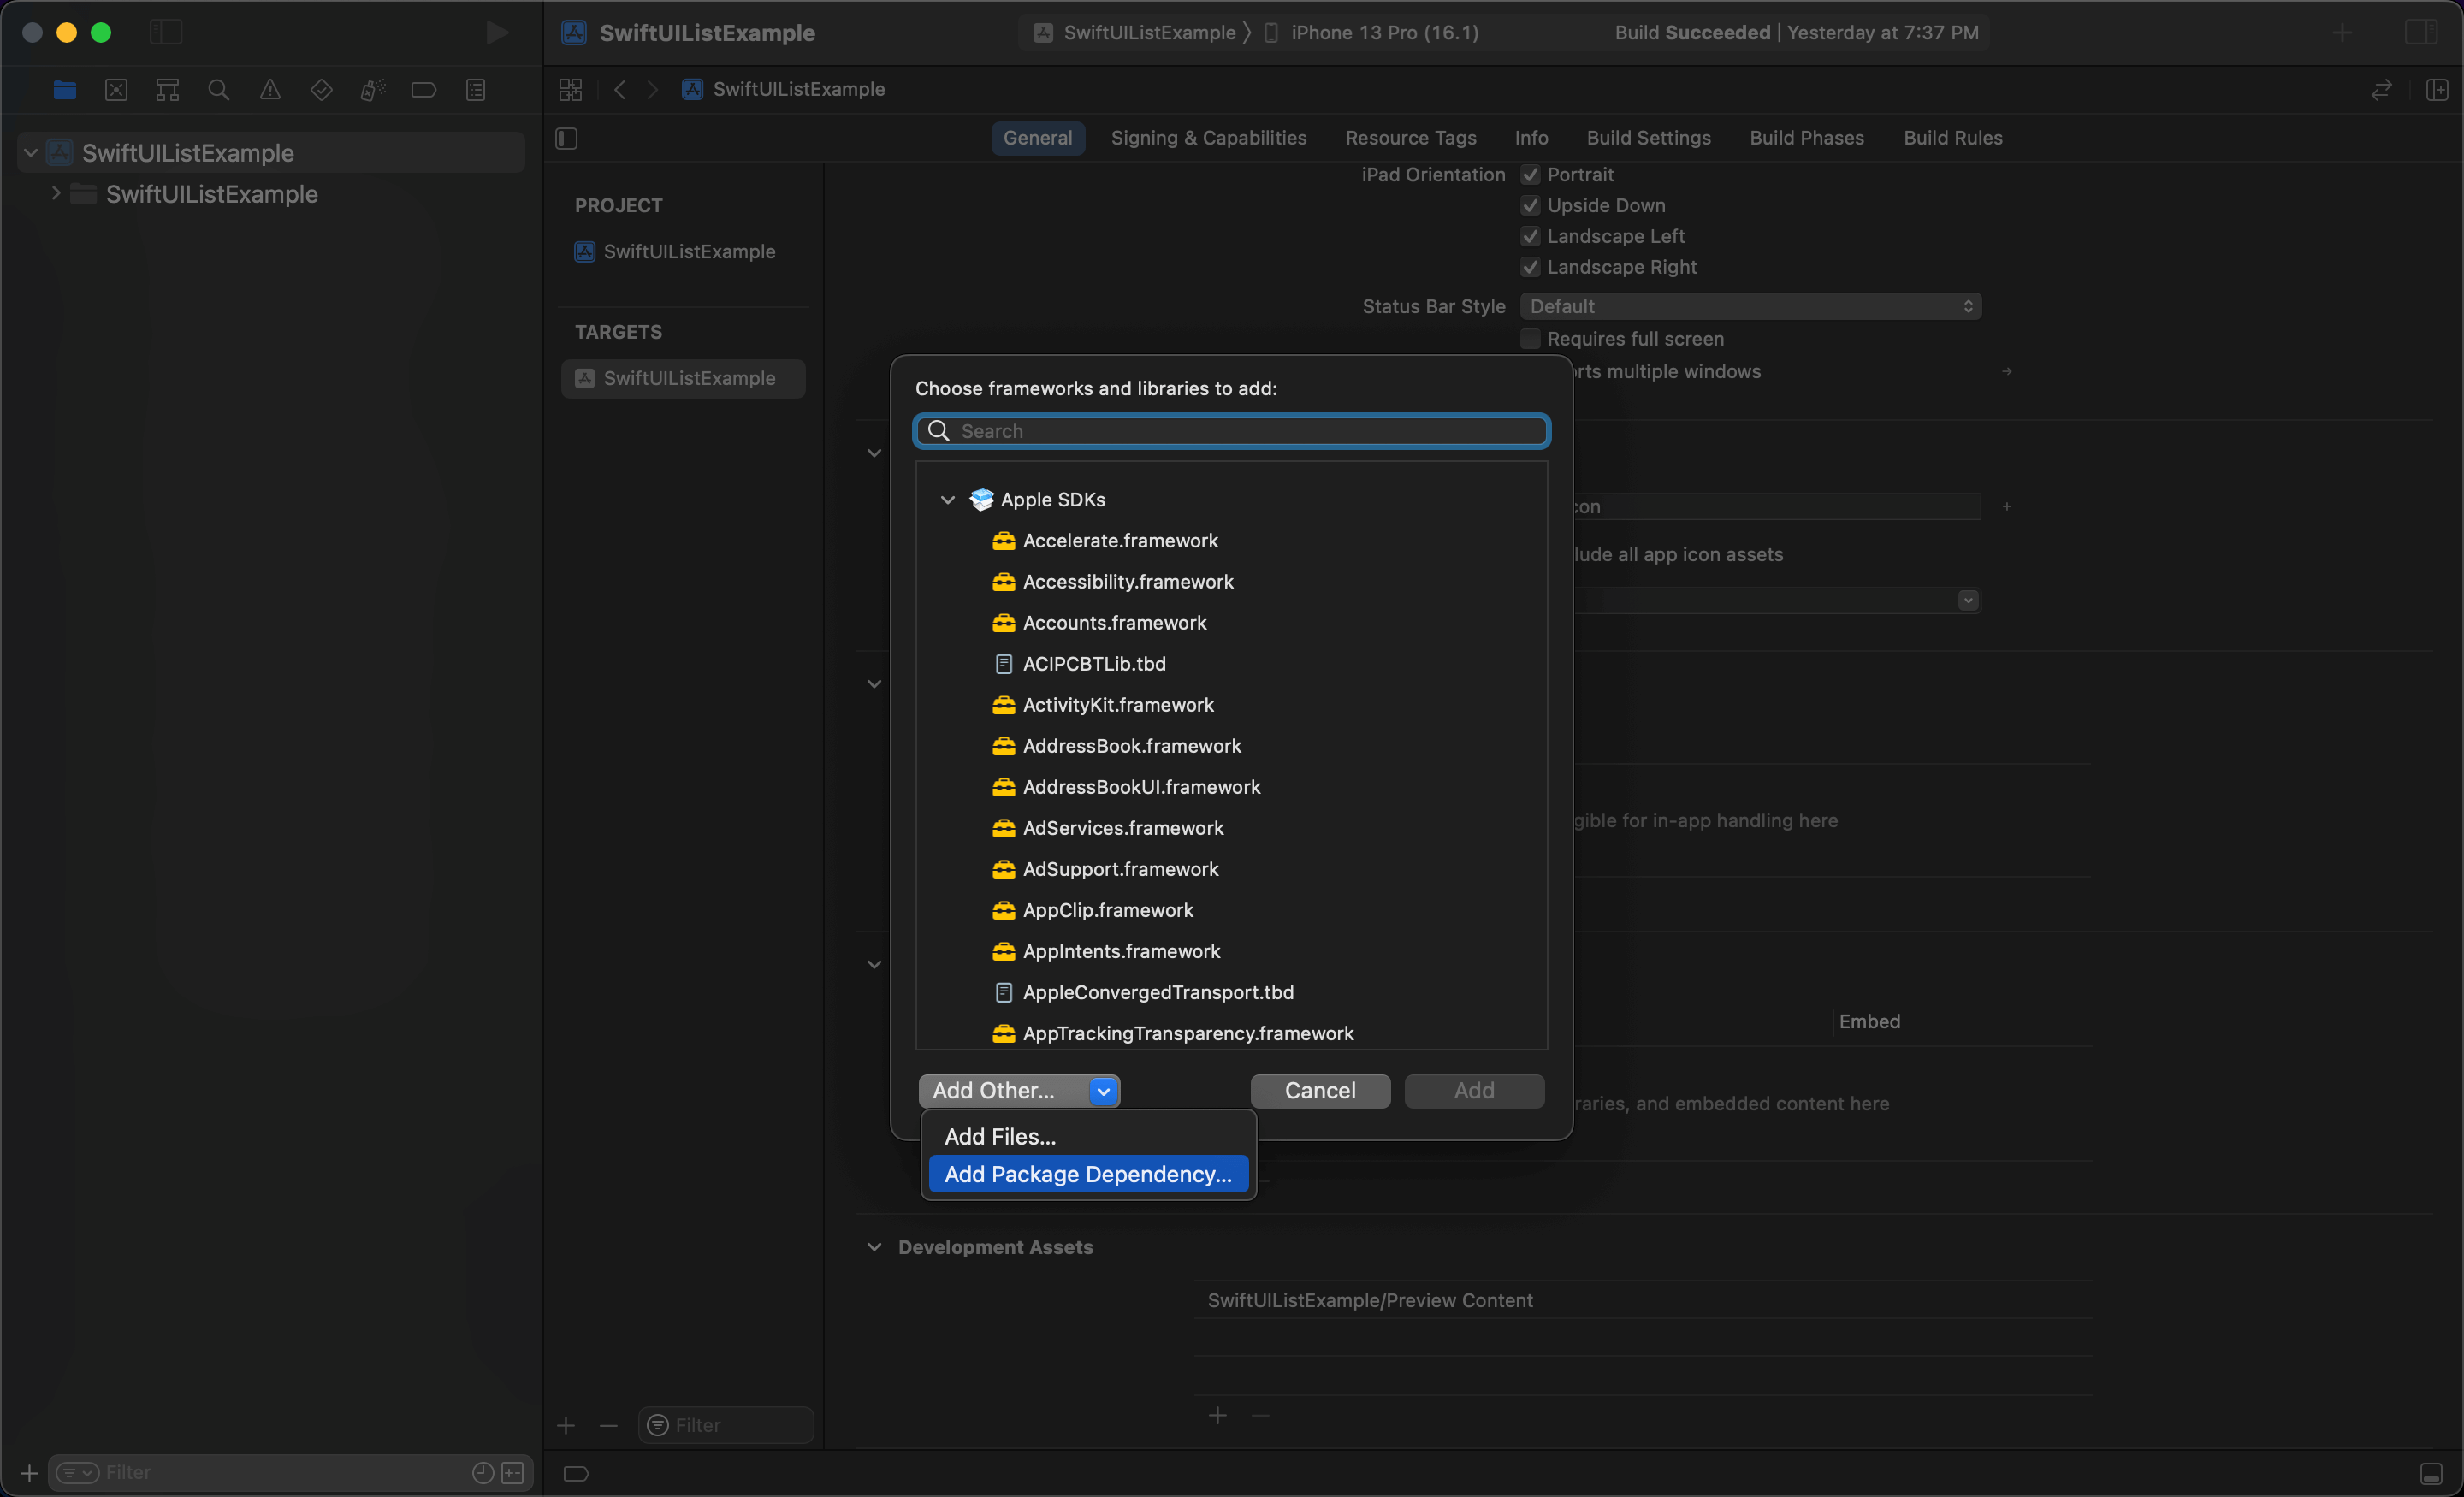Open the report navigator icon
2464x1497 pixels.
pyautogui.click(x=475, y=90)
